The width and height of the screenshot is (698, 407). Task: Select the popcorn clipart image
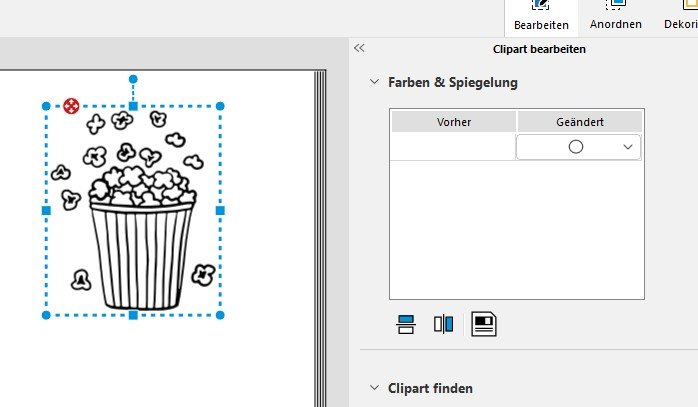pos(134,211)
